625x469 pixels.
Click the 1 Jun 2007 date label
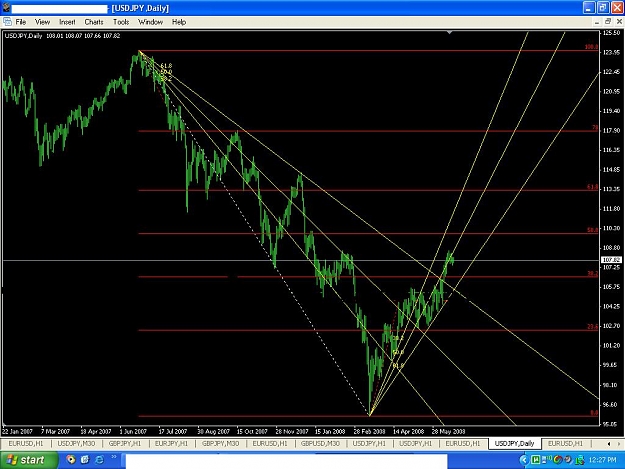click(133, 431)
